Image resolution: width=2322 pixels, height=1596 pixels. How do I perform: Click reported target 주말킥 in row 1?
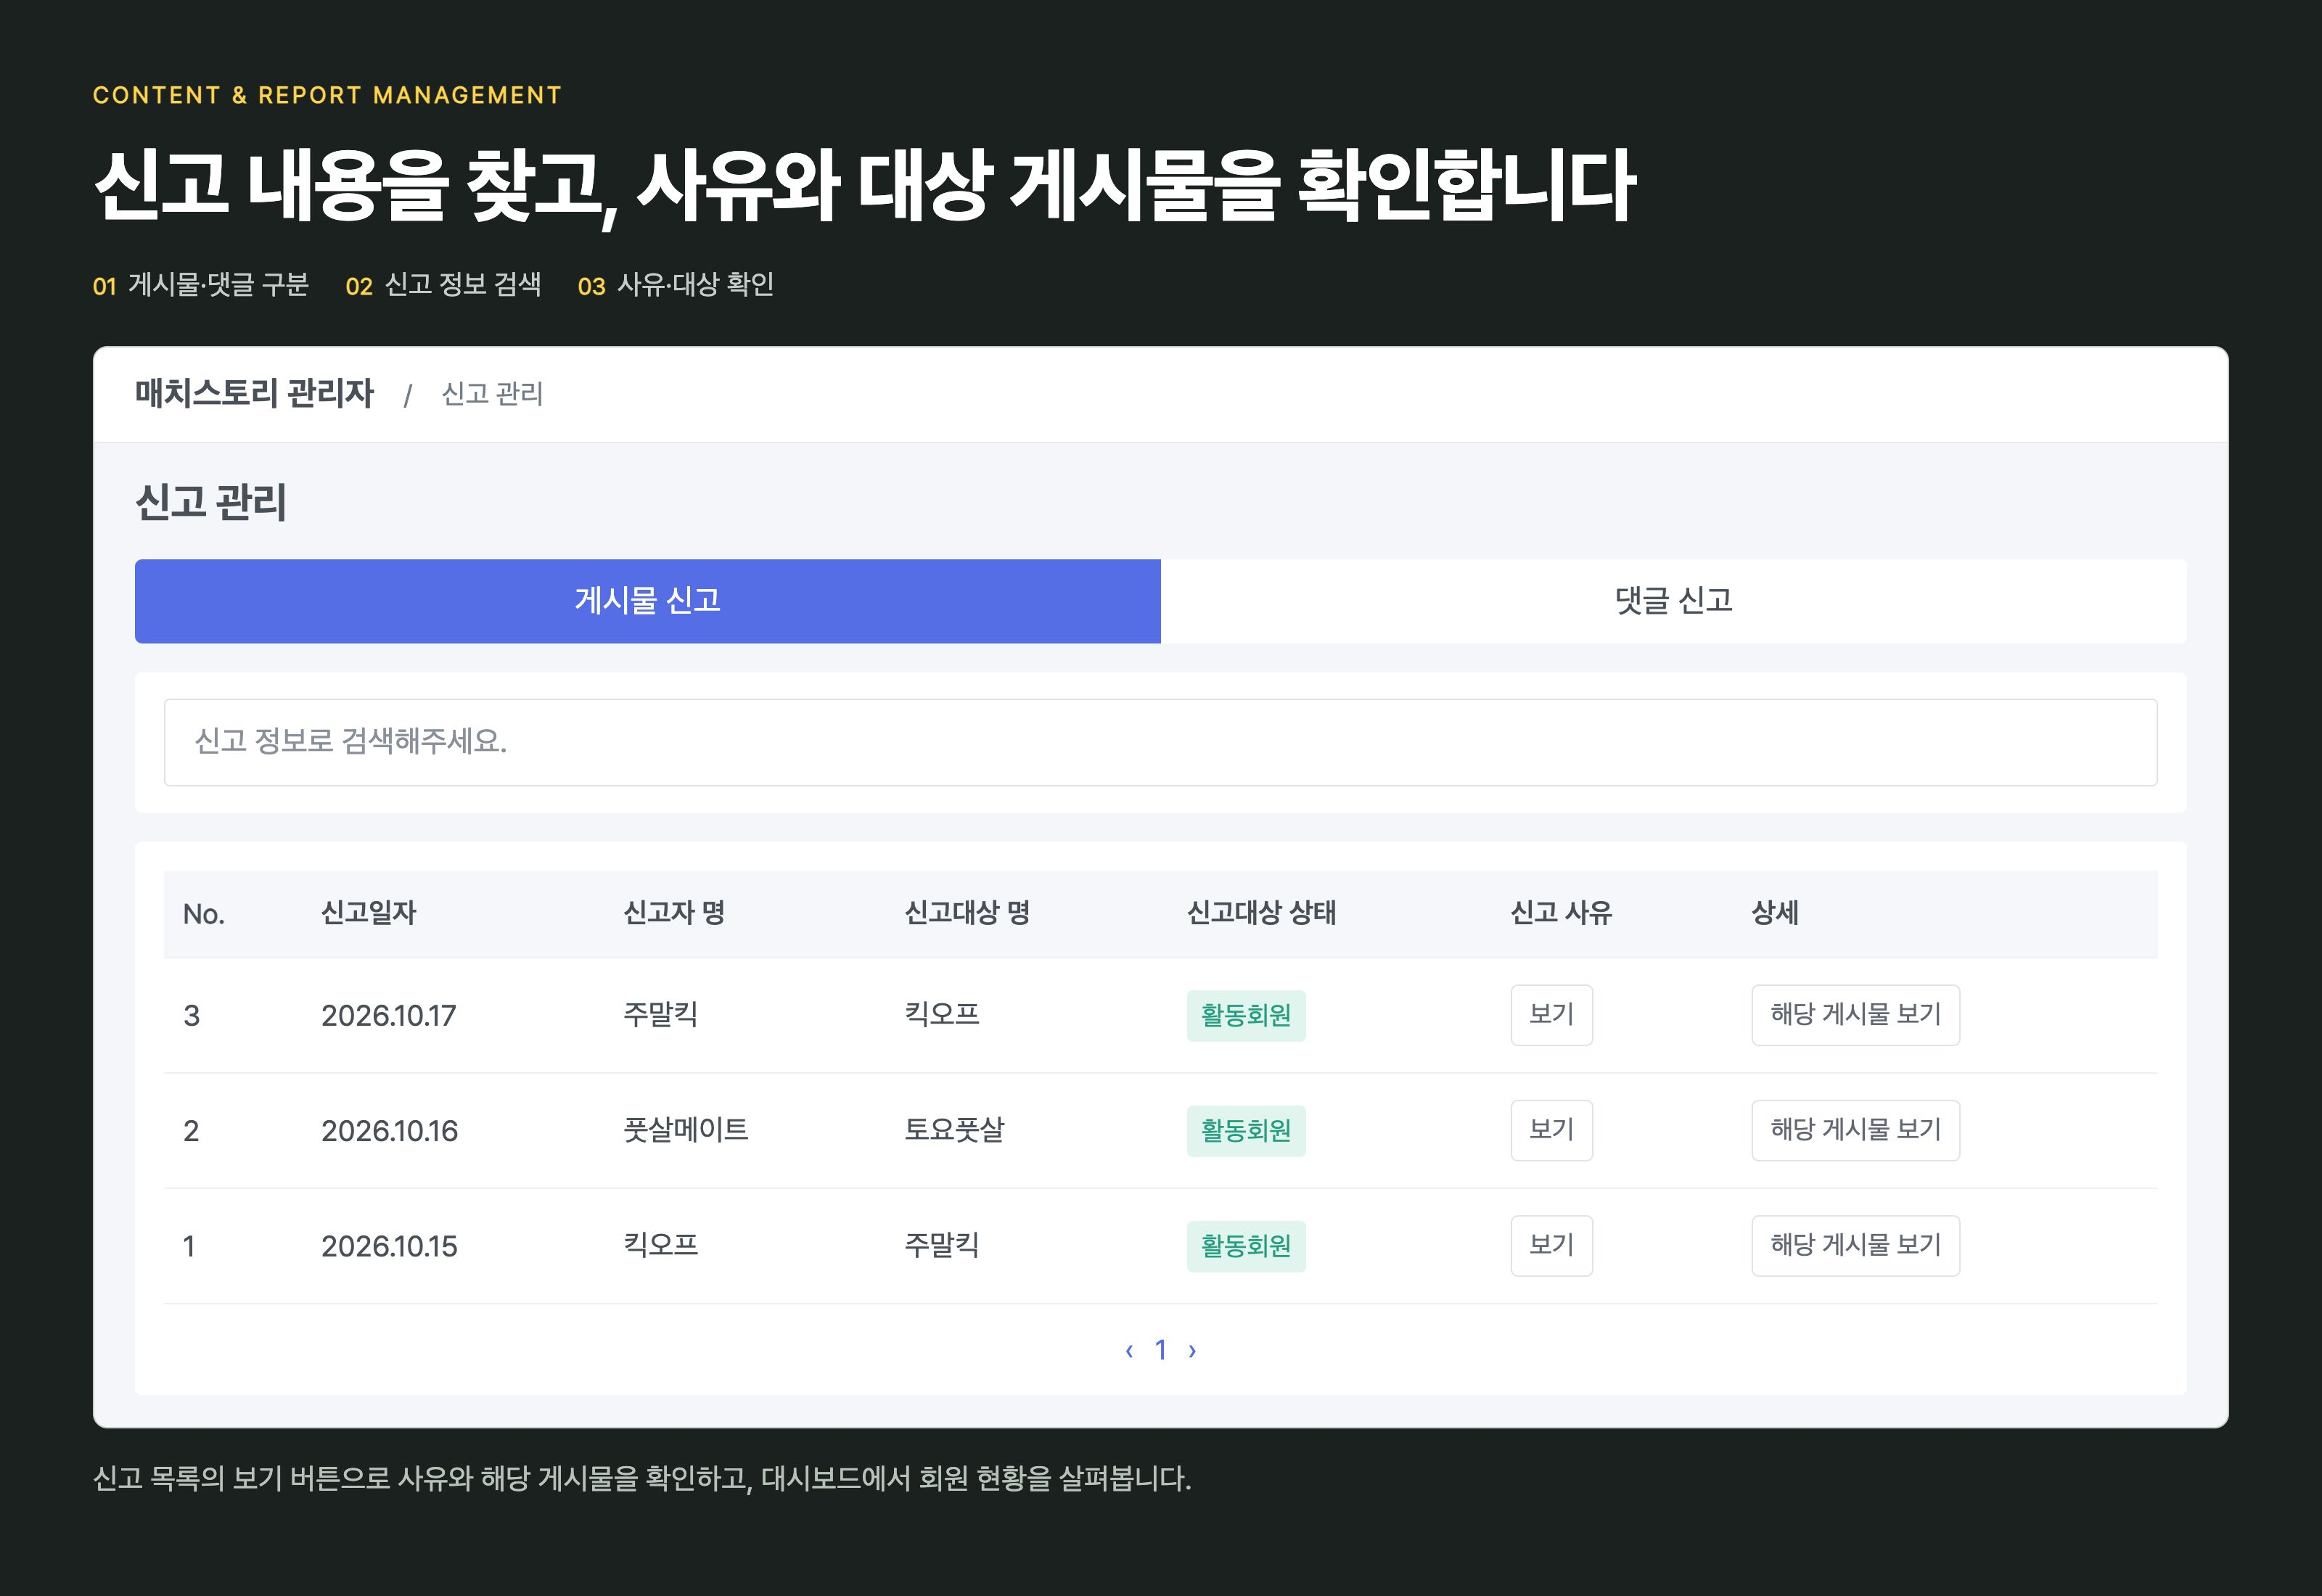pyautogui.click(x=942, y=1245)
